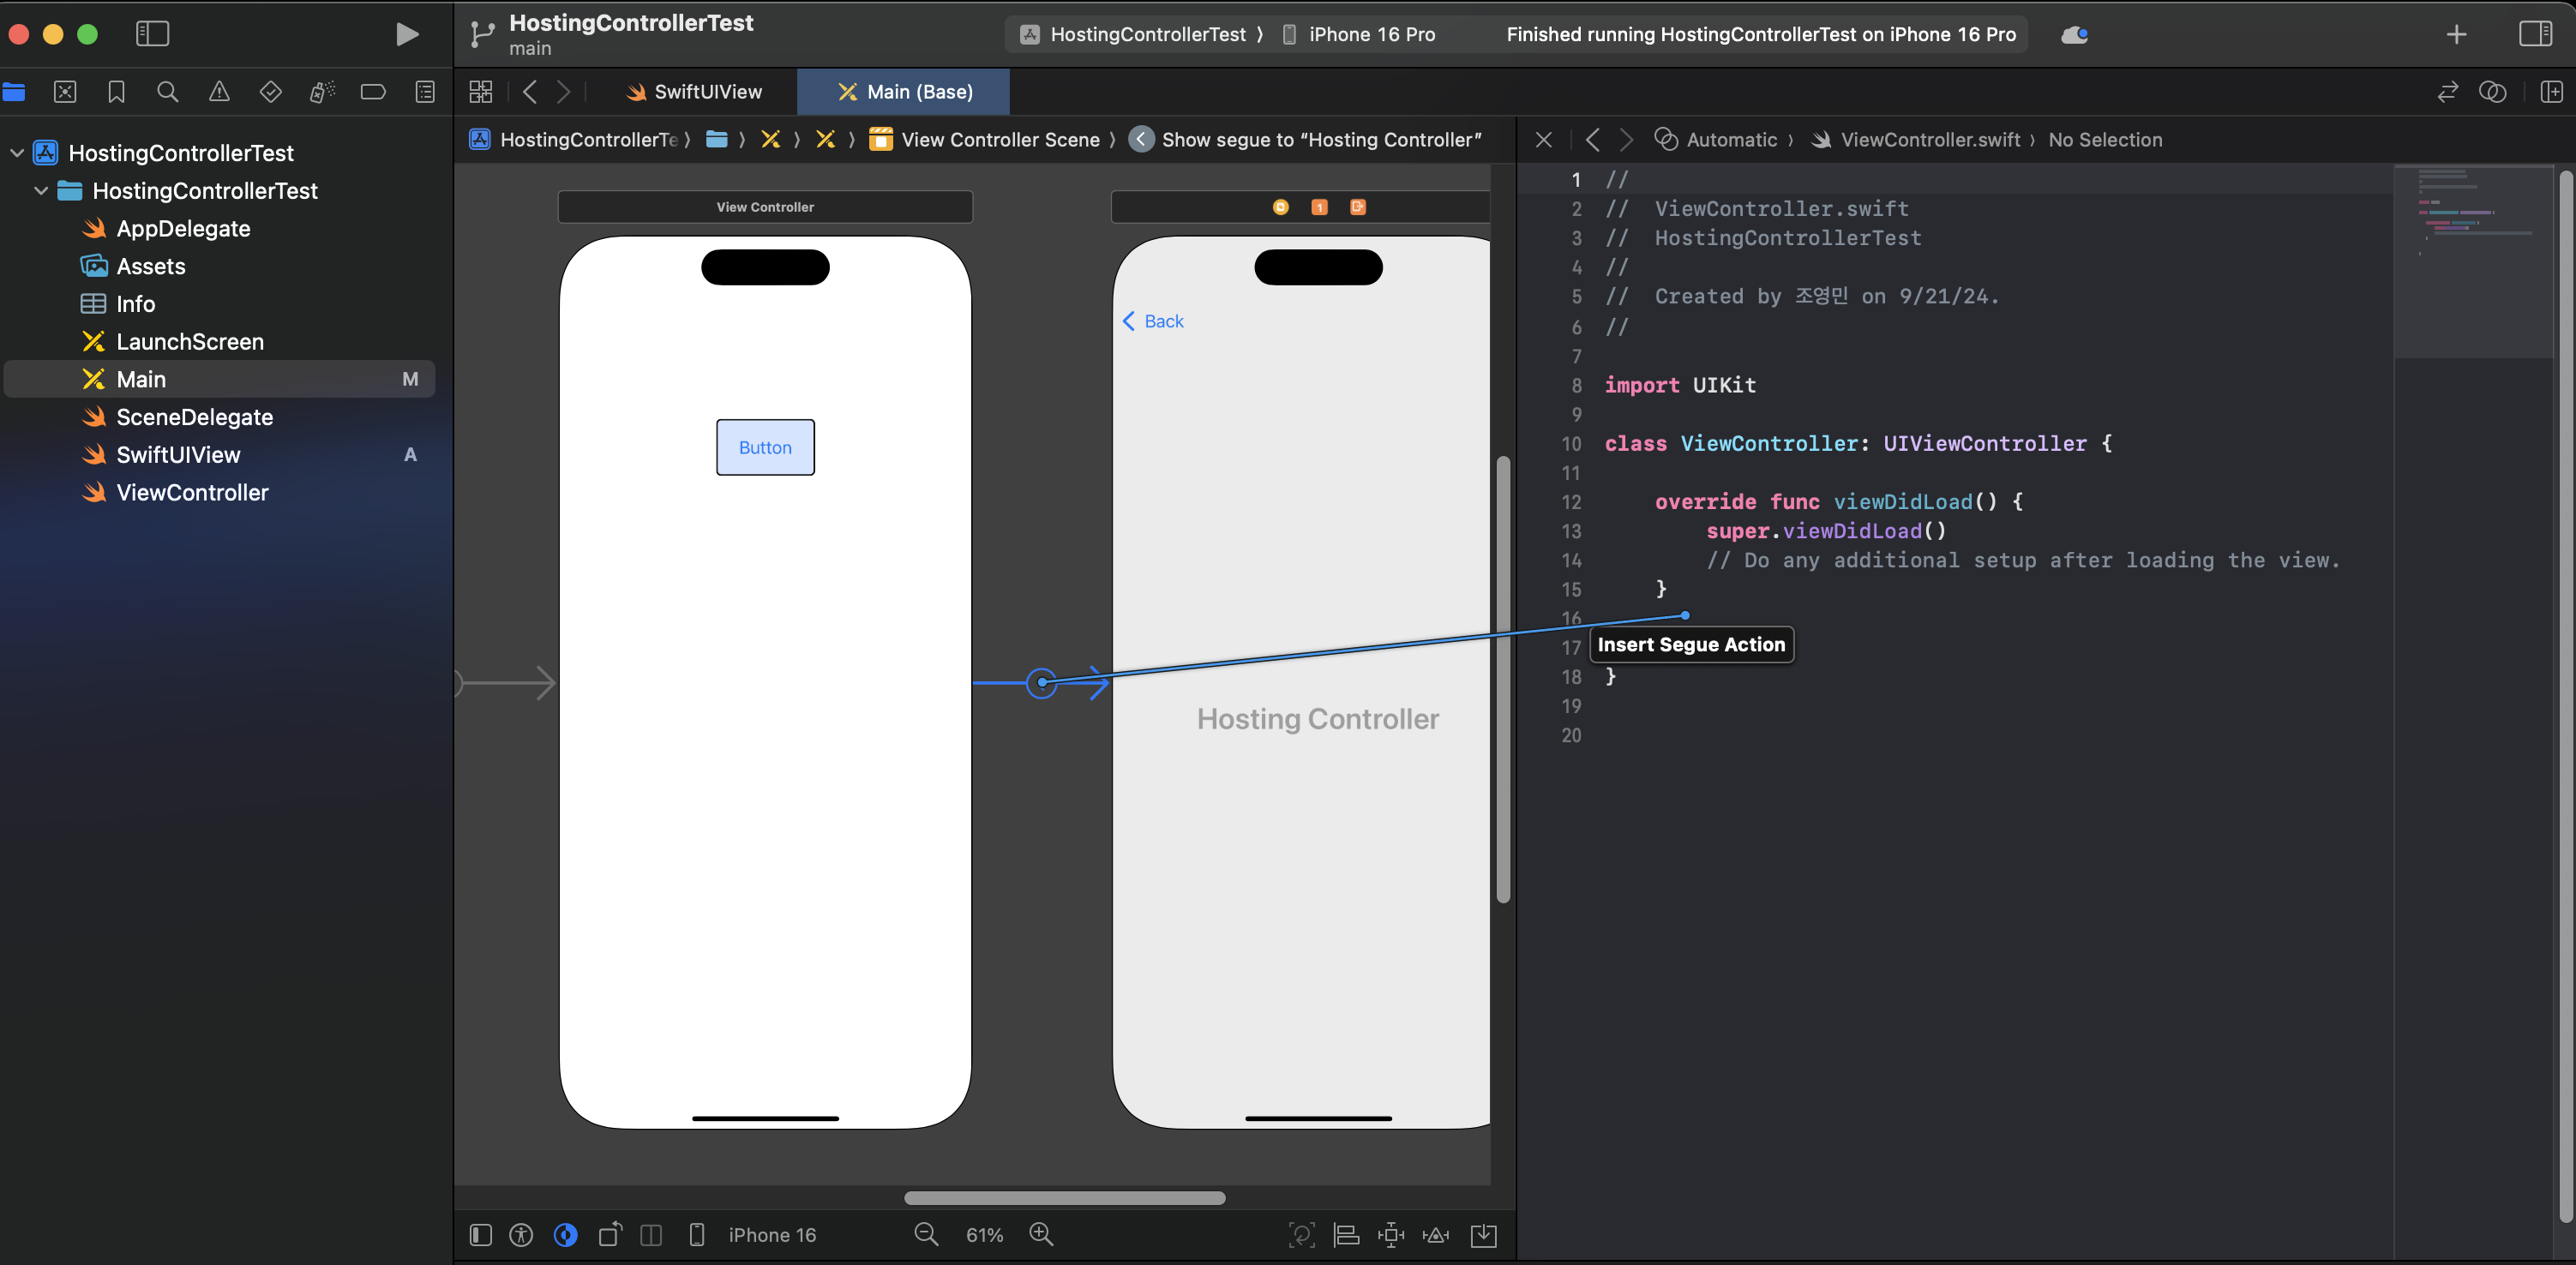Collapse the HostingControllerTest group folder
Screen dimensions: 2576x1265
41,191
